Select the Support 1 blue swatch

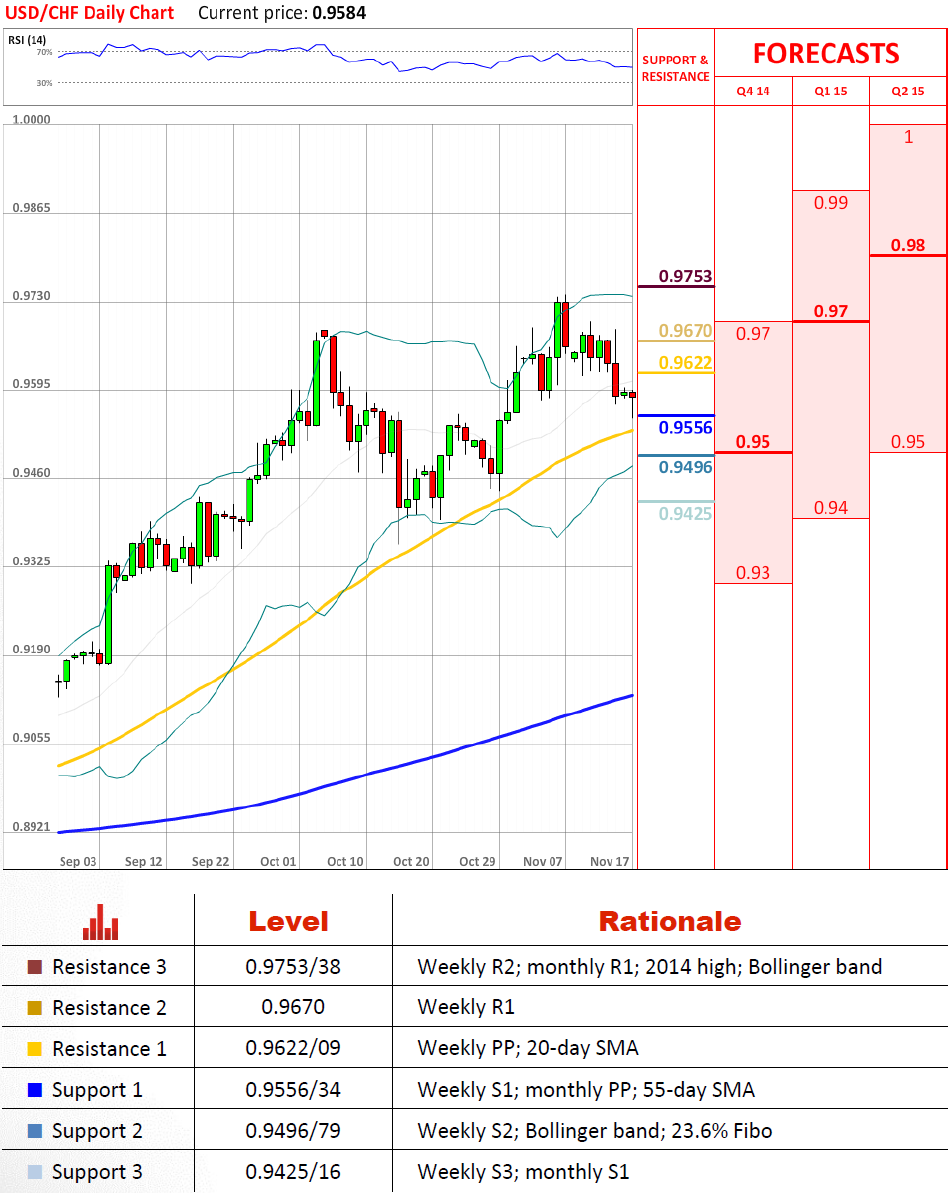[34, 1090]
